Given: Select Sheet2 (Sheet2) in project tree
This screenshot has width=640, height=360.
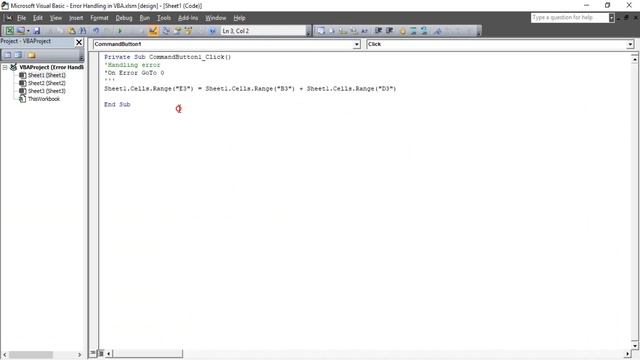Looking at the screenshot, I should [x=47, y=83].
